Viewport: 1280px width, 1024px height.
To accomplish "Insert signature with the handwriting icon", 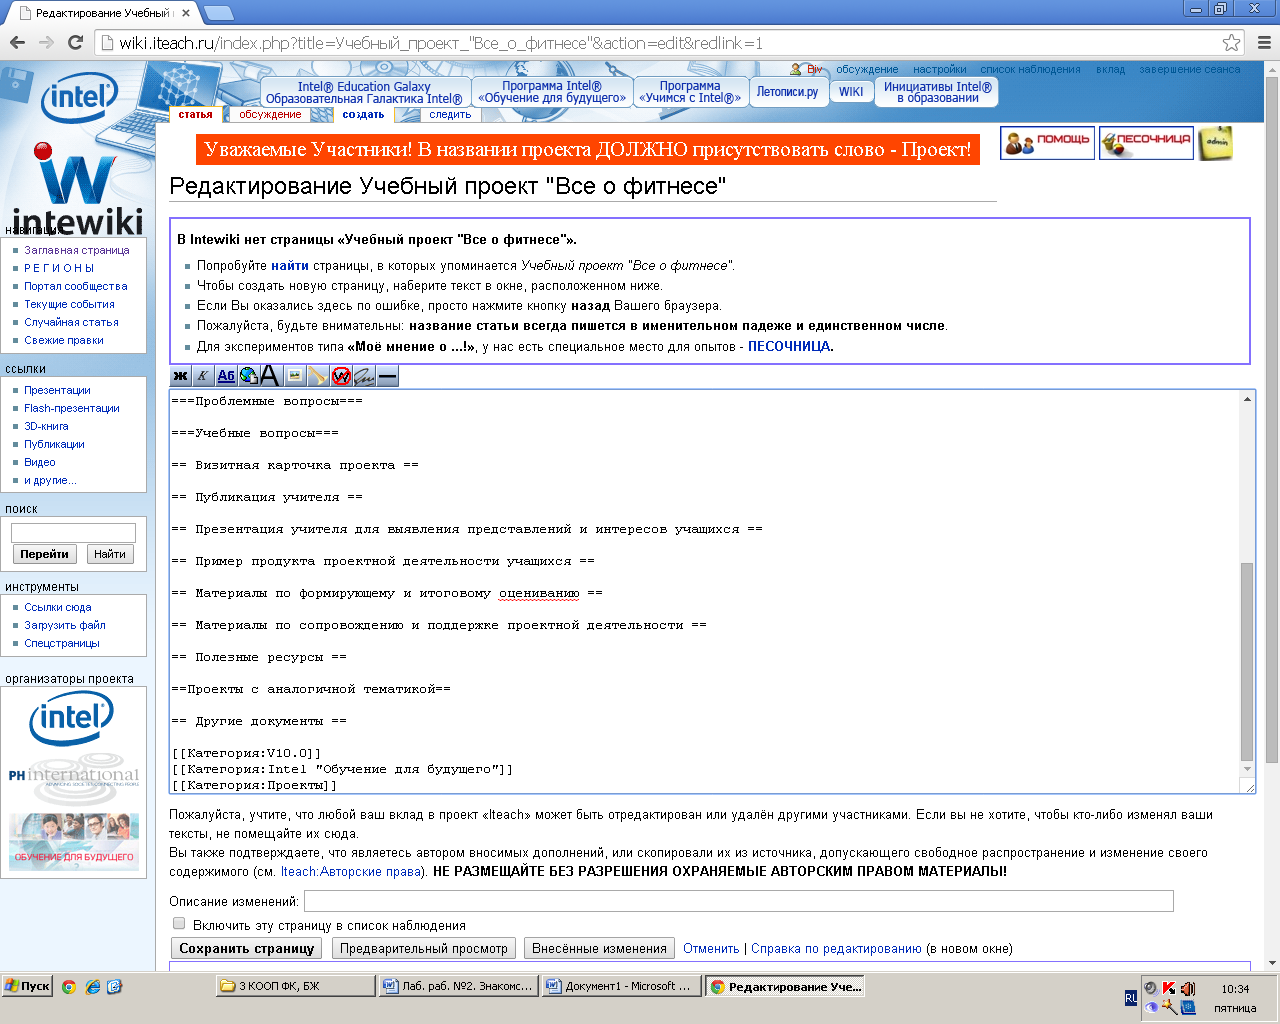I will click(x=364, y=376).
